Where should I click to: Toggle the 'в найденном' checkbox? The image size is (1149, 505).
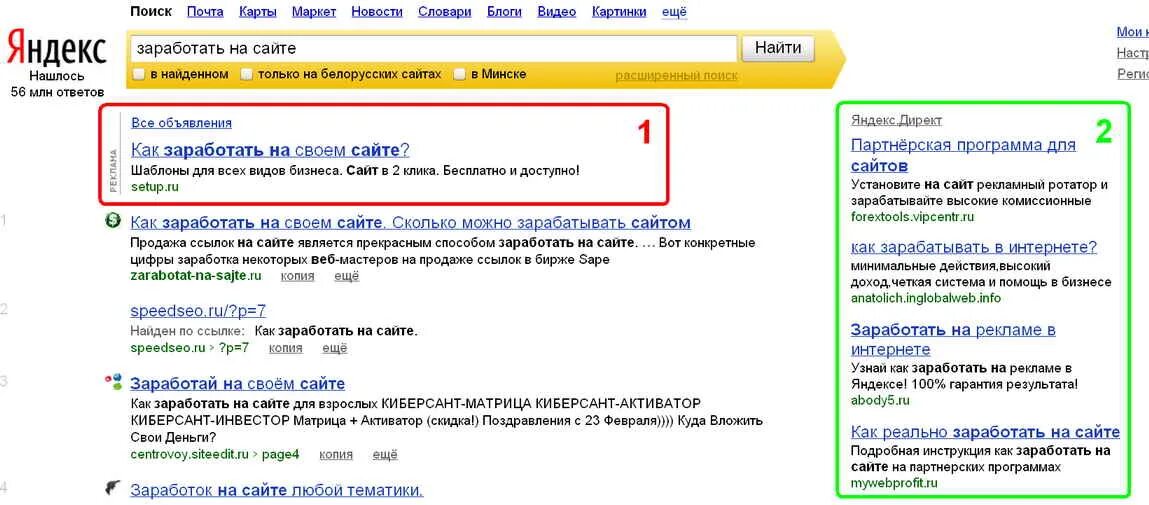pyautogui.click(x=139, y=74)
